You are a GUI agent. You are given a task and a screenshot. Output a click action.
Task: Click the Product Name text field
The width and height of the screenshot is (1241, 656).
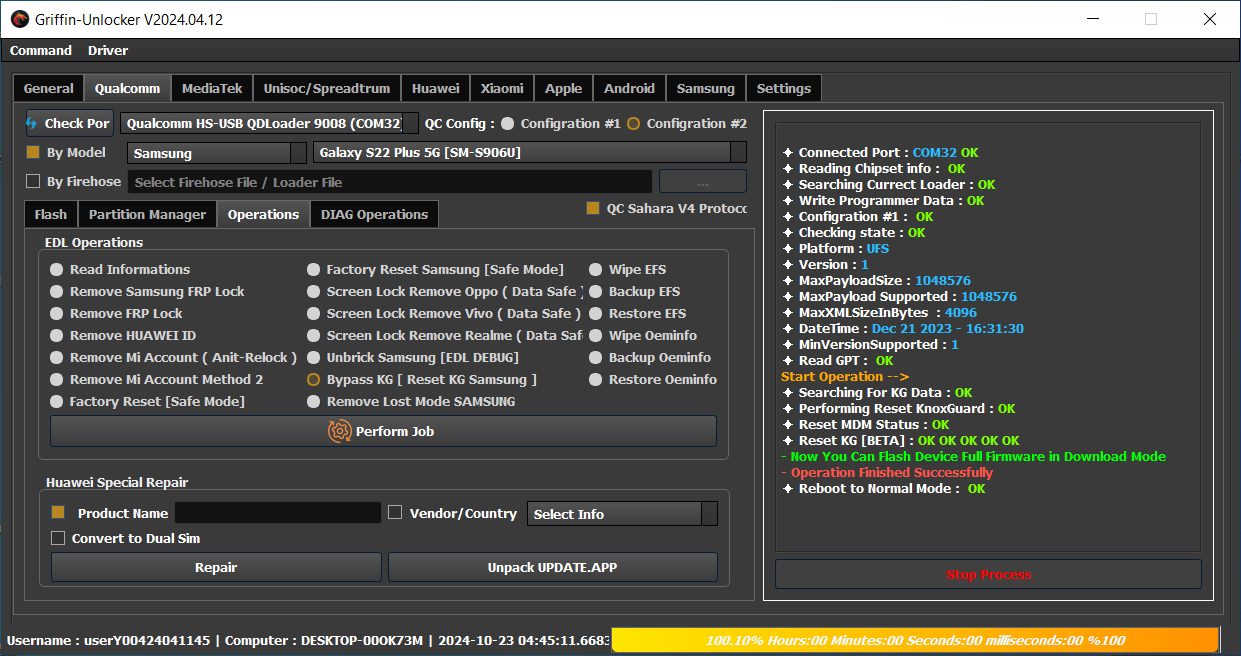coord(278,513)
